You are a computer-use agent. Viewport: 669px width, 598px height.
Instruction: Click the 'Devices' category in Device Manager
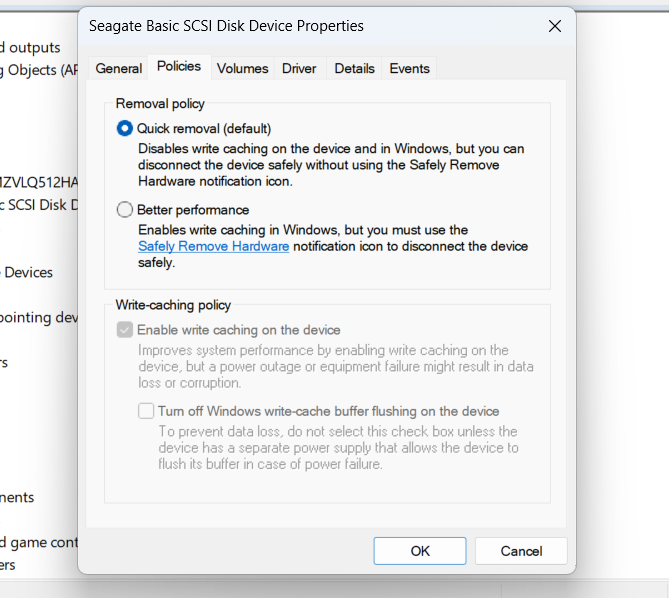point(26,273)
